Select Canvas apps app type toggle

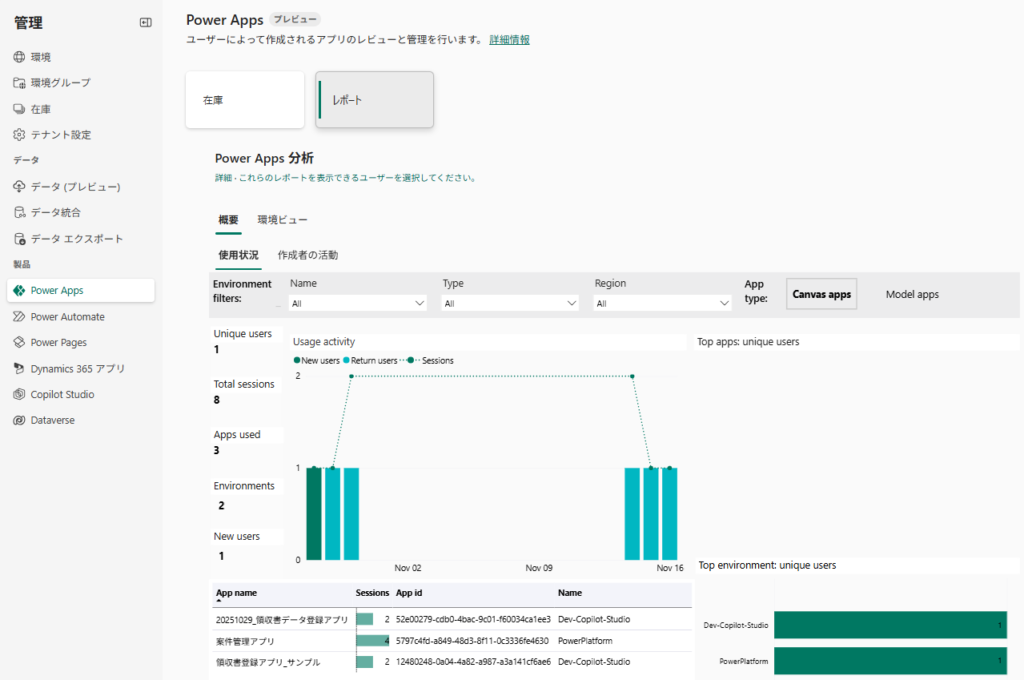pos(821,294)
